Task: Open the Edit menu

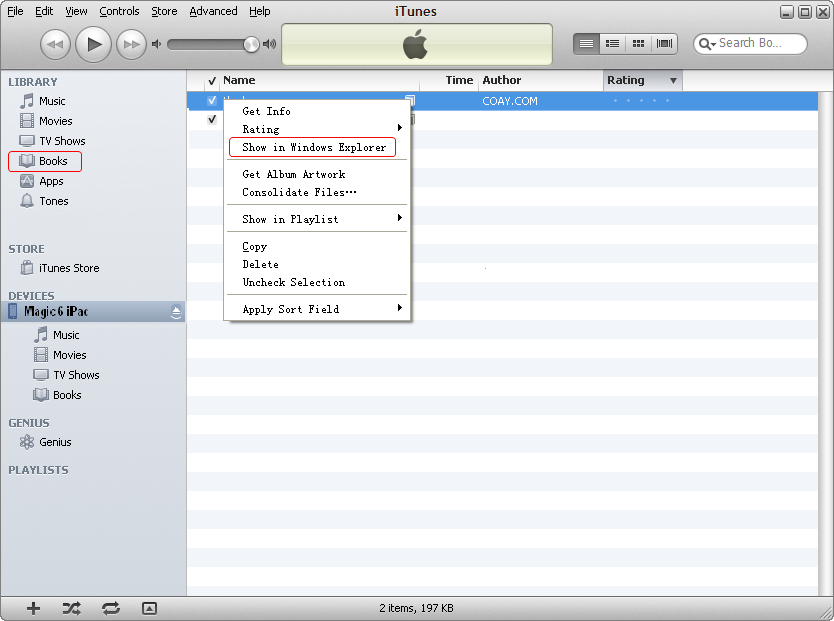Action: [x=44, y=11]
